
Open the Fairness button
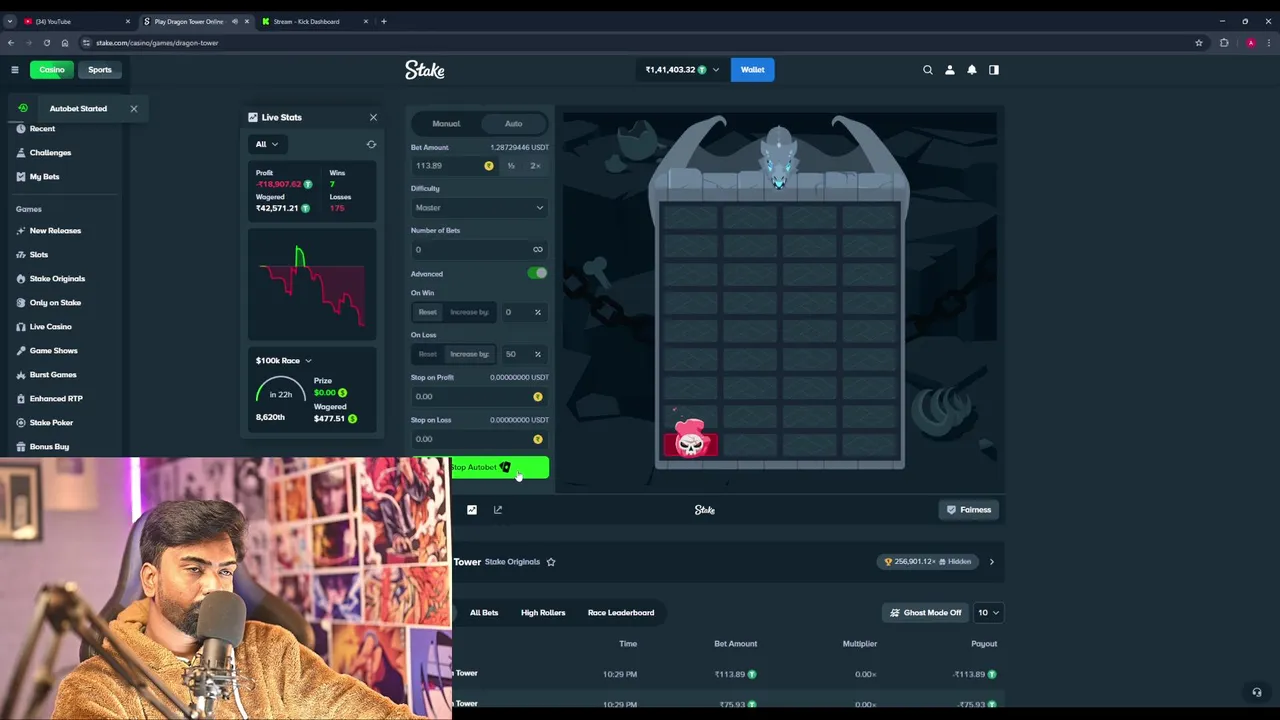point(969,510)
